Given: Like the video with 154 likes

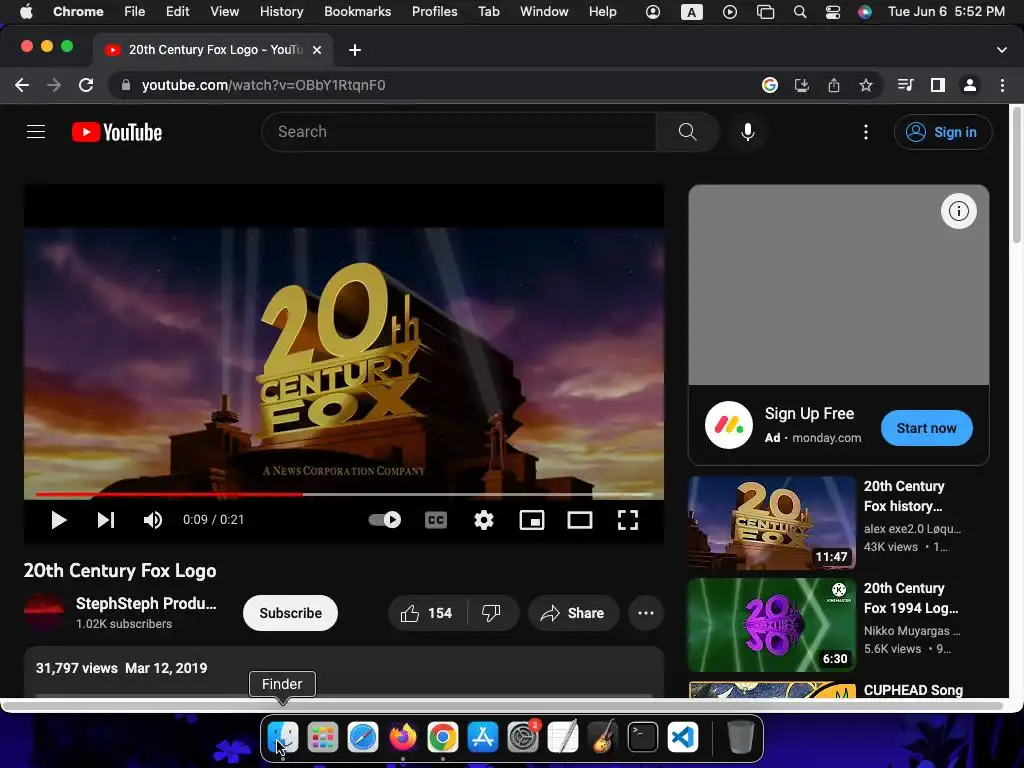Looking at the screenshot, I should (427, 613).
